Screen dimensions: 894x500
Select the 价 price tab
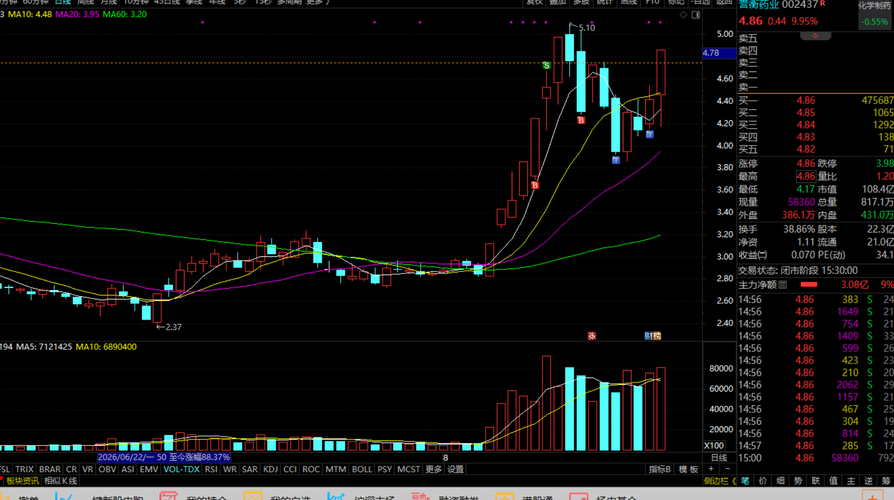point(763,481)
